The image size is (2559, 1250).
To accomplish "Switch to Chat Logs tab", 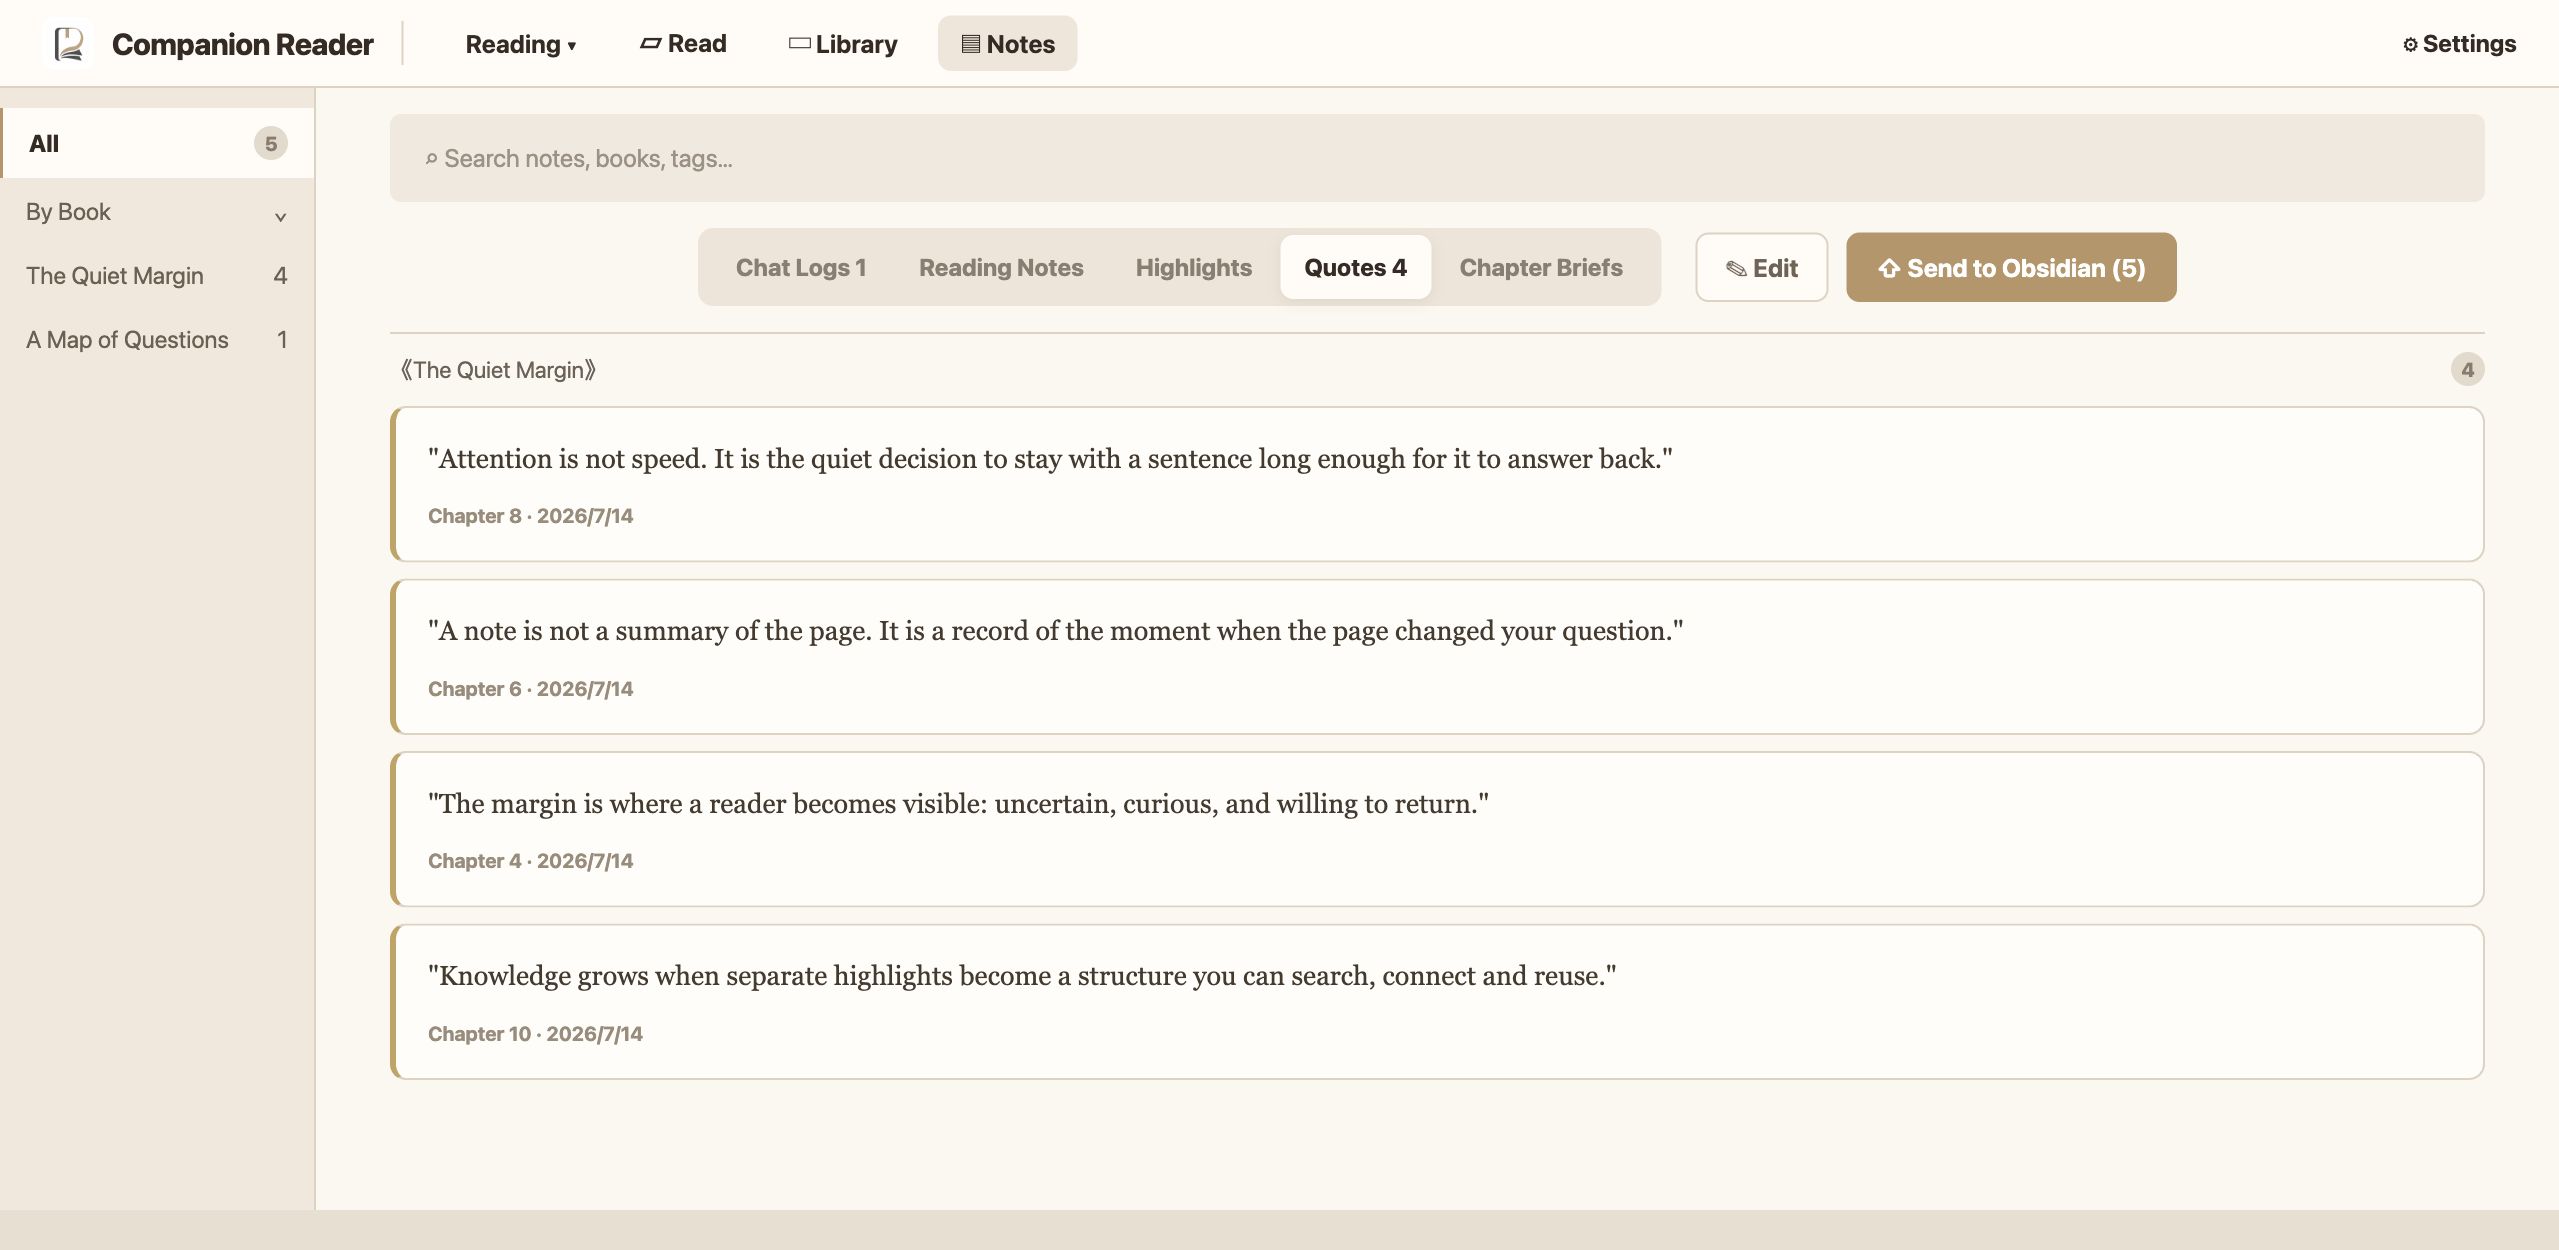I will pyautogui.click(x=801, y=268).
